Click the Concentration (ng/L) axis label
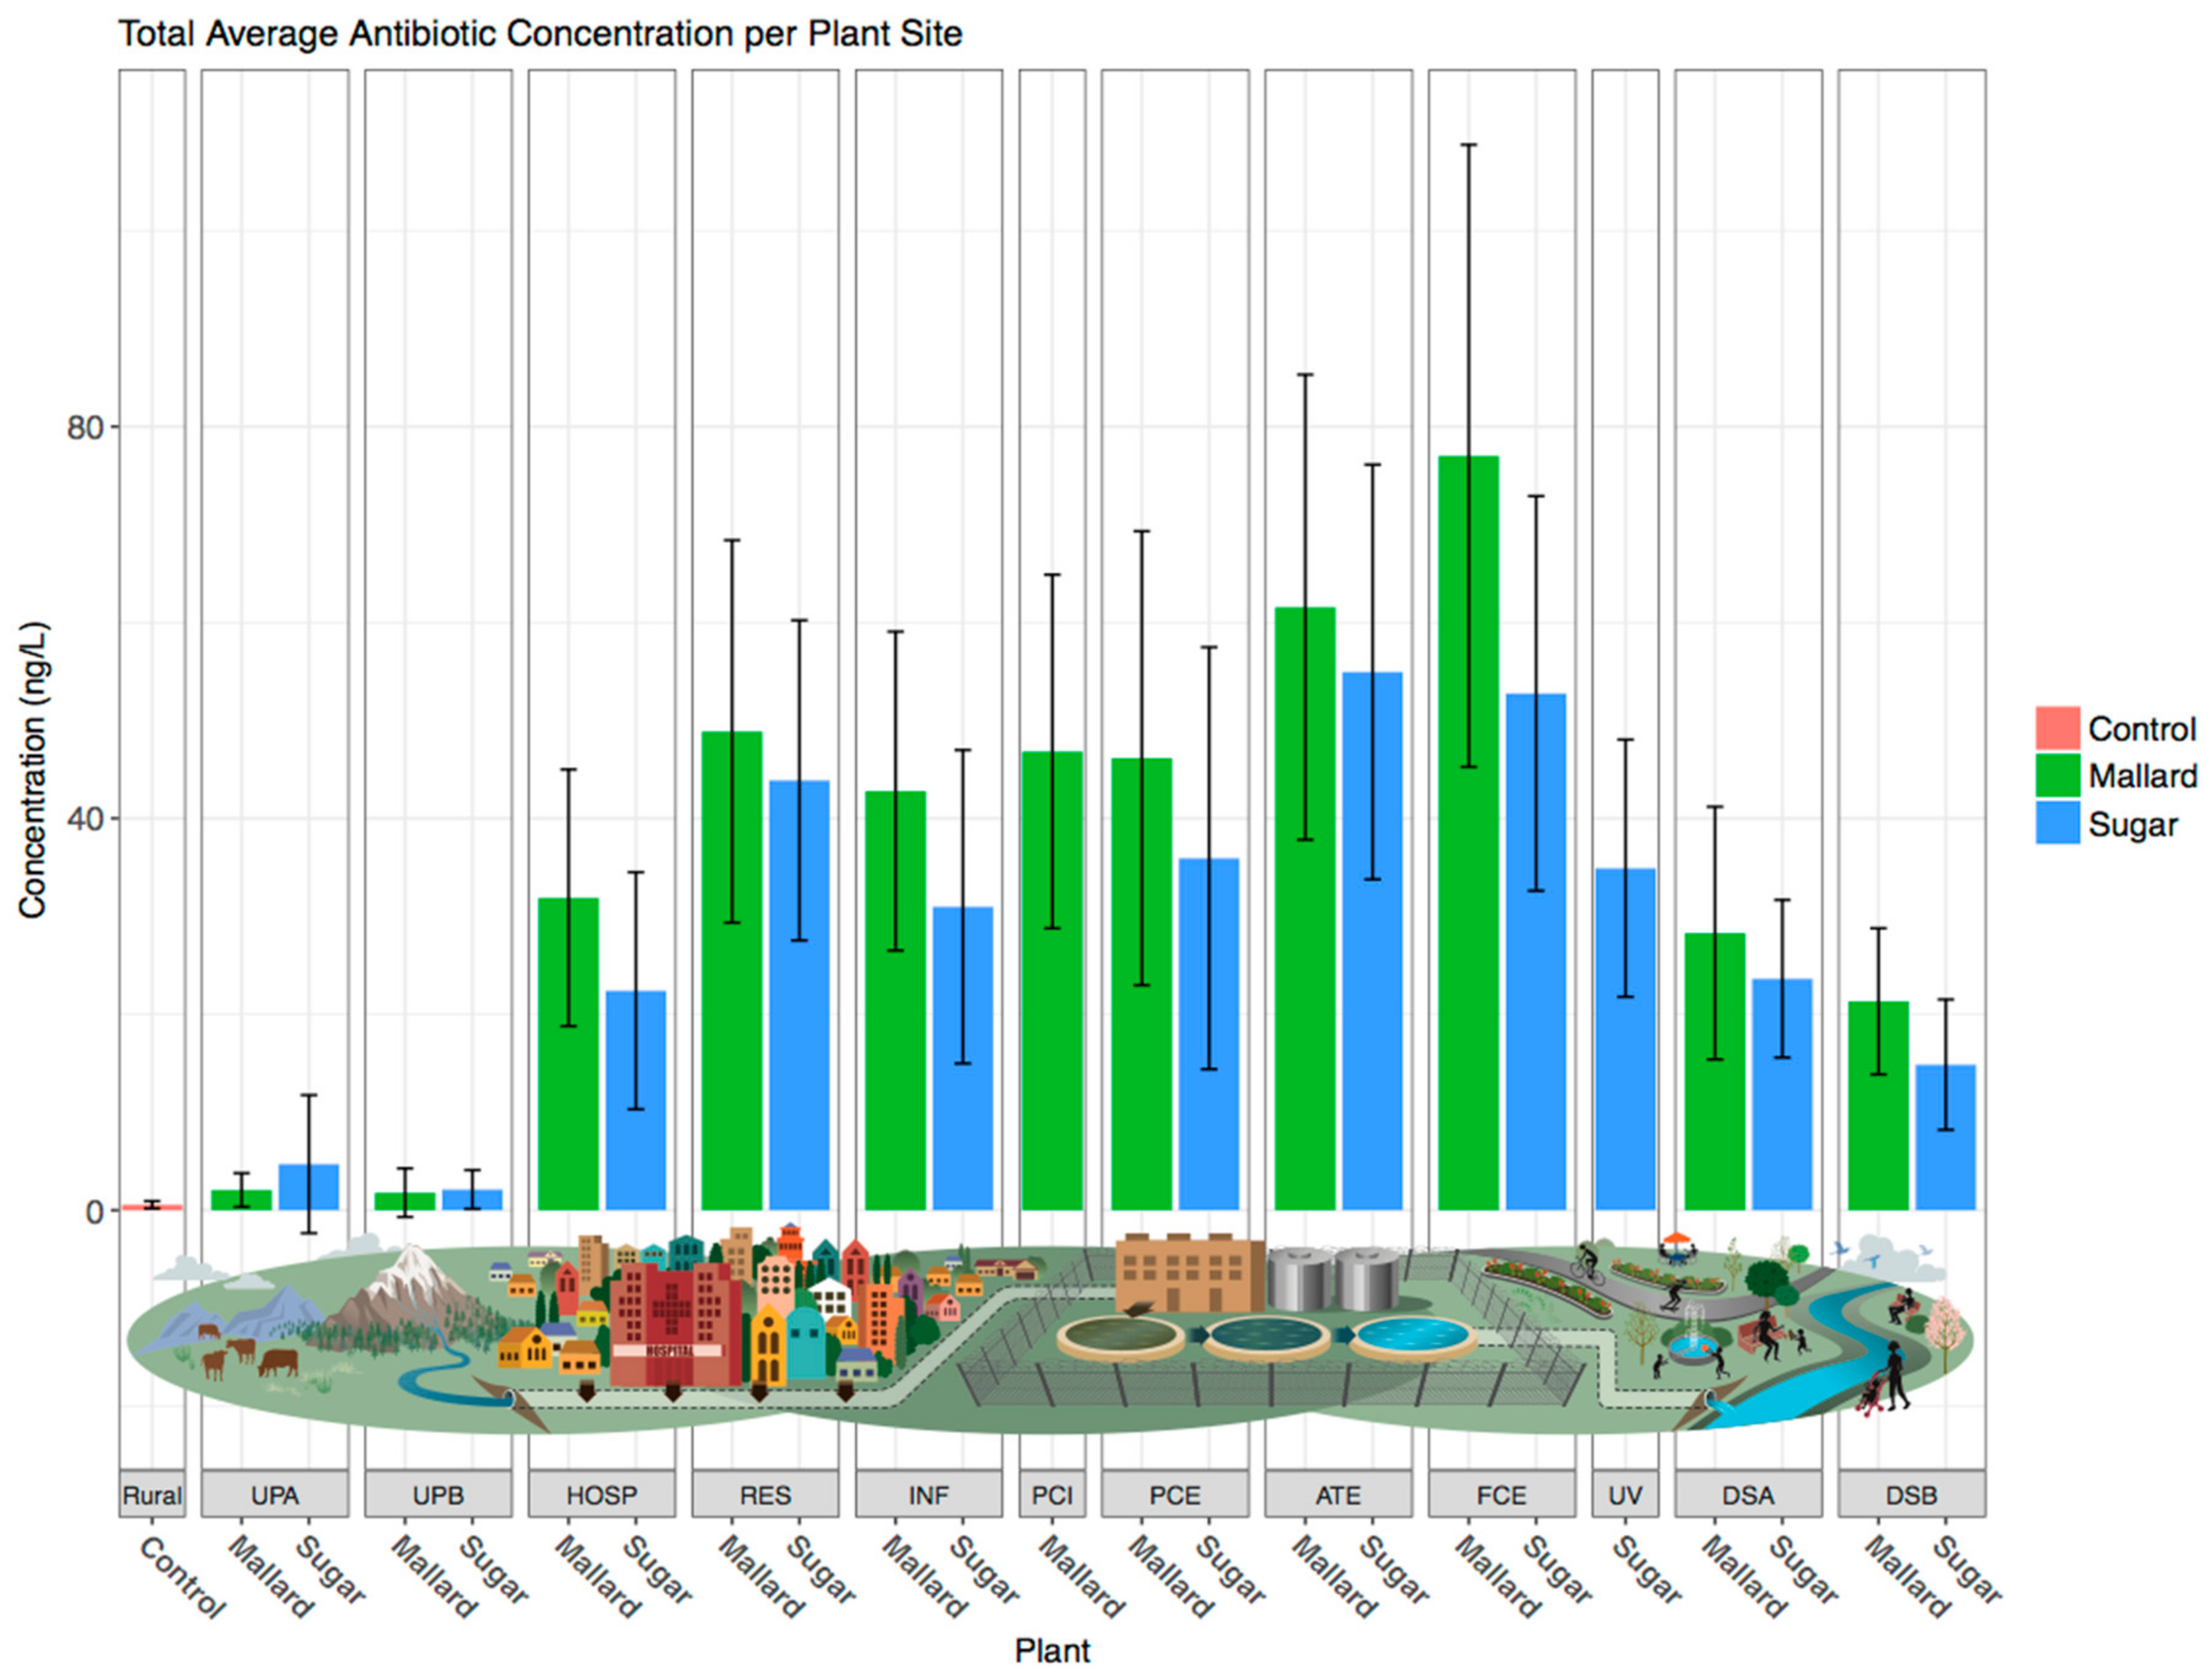This screenshot has width=2211, height=1680. pyautogui.click(x=33, y=770)
